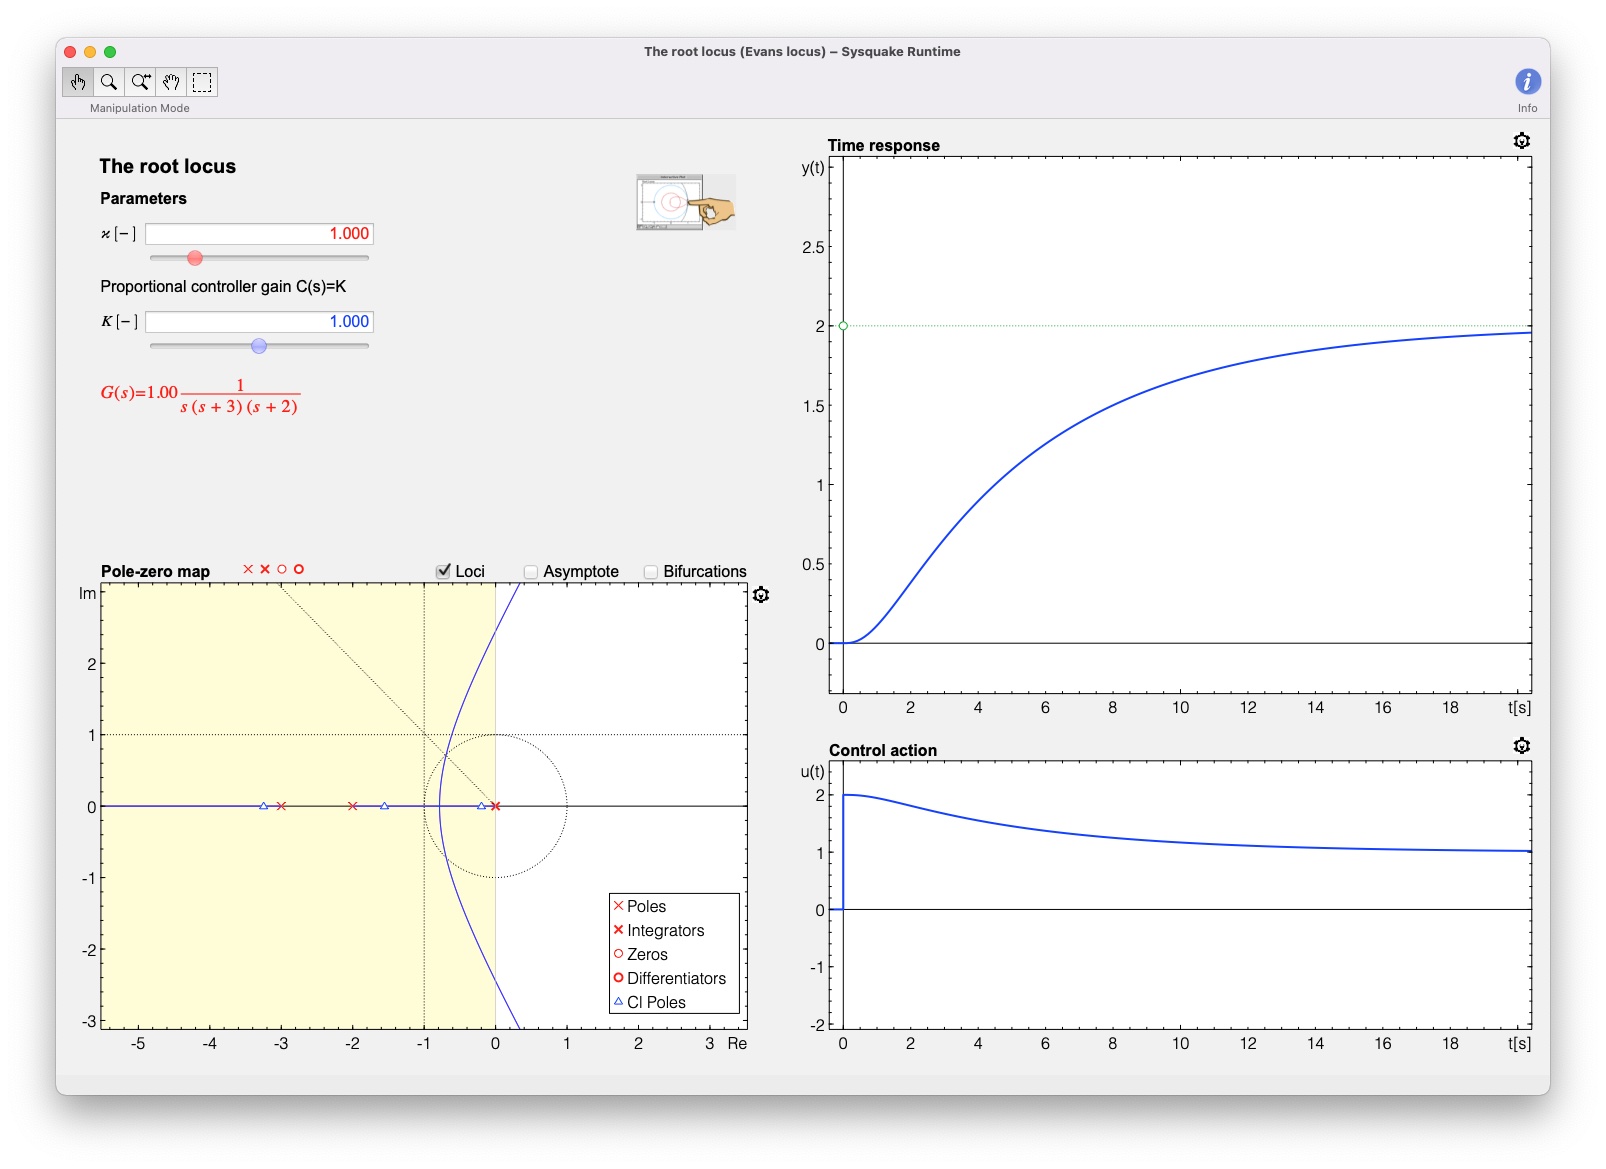Disable the Loci checkbox
Image resolution: width=1606 pixels, height=1169 pixels.
(442, 570)
